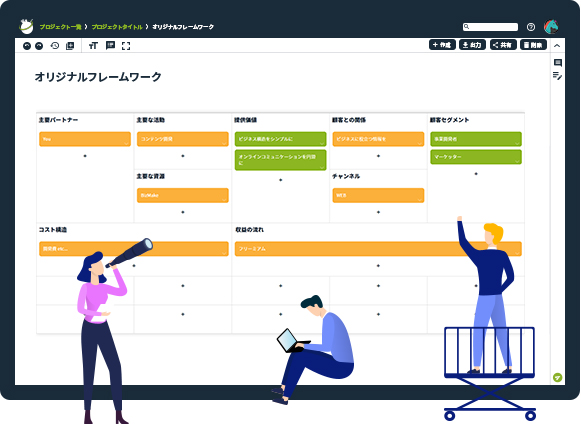The width and height of the screenshot is (581, 424).
Task: Open the comments panel icon on right sidebar
Action: tap(558, 62)
